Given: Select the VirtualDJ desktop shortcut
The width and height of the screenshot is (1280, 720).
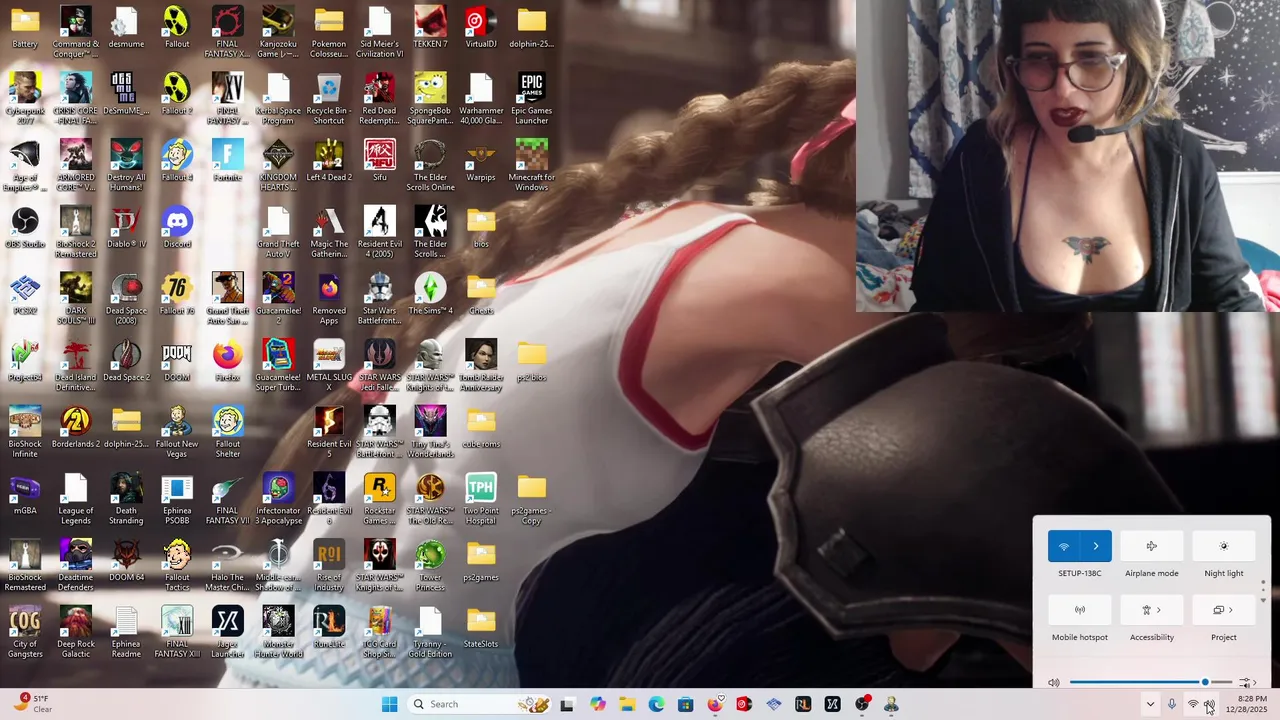Looking at the screenshot, I should [x=481, y=27].
